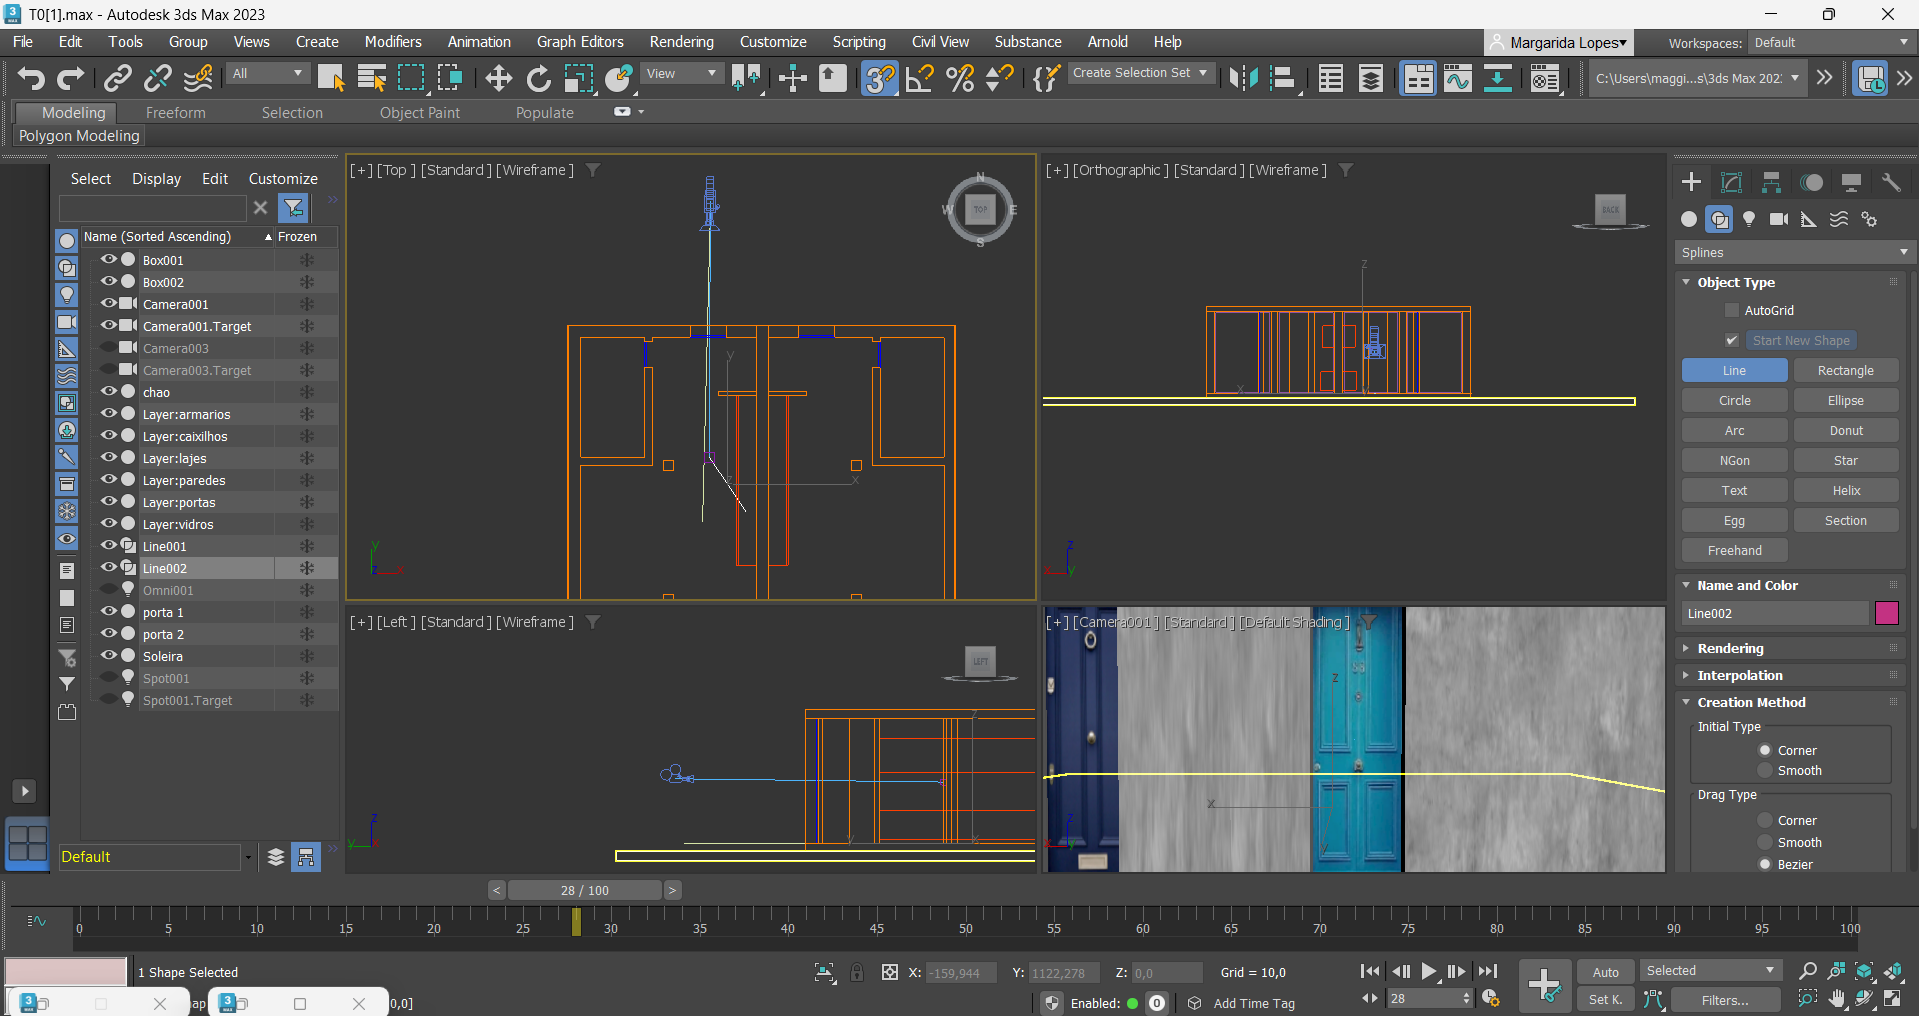This screenshot has width=1919, height=1016.
Task: Toggle the 3D Snaps tool
Action: [x=879, y=78]
